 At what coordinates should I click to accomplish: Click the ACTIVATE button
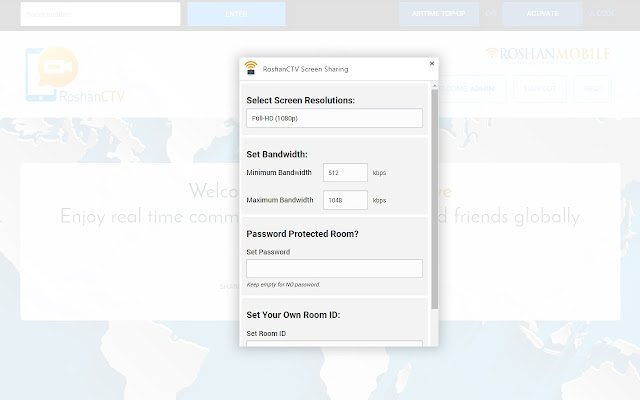coord(542,13)
